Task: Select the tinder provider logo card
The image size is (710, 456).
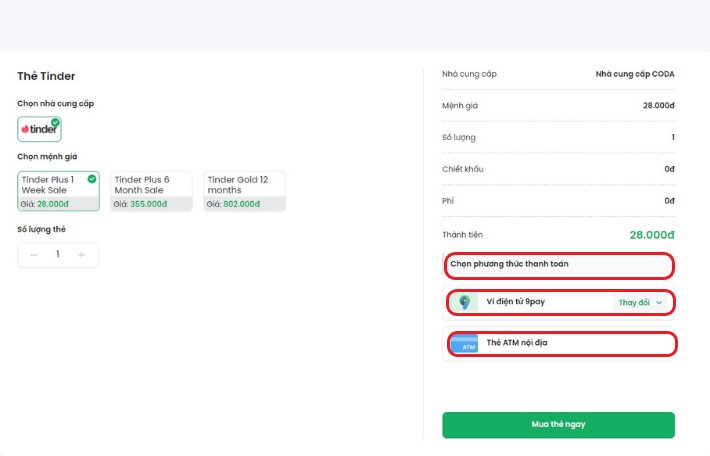Action: point(39,129)
